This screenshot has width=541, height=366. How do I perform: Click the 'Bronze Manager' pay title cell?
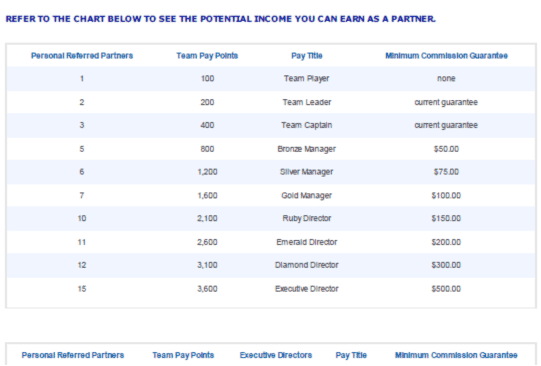click(x=306, y=149)
